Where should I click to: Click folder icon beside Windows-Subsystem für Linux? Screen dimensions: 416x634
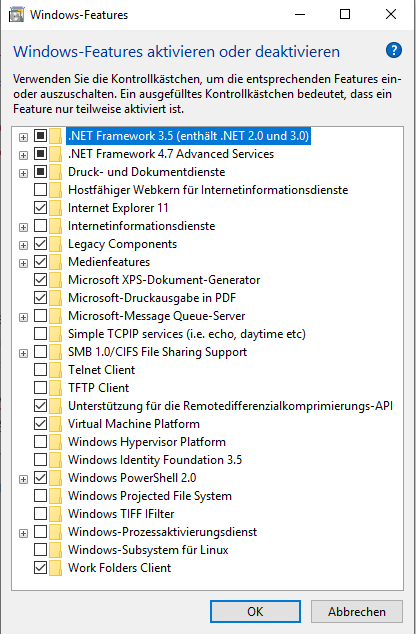[x=56, y=550]
